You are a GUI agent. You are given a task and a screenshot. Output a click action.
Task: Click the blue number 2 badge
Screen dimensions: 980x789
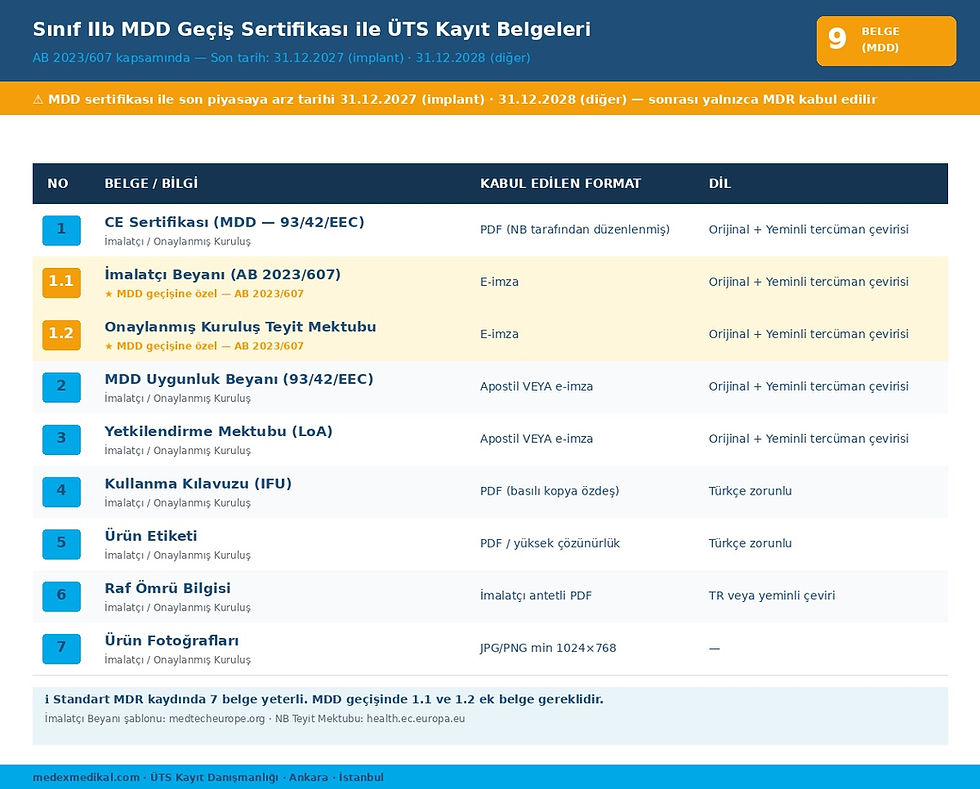(61, 387)
